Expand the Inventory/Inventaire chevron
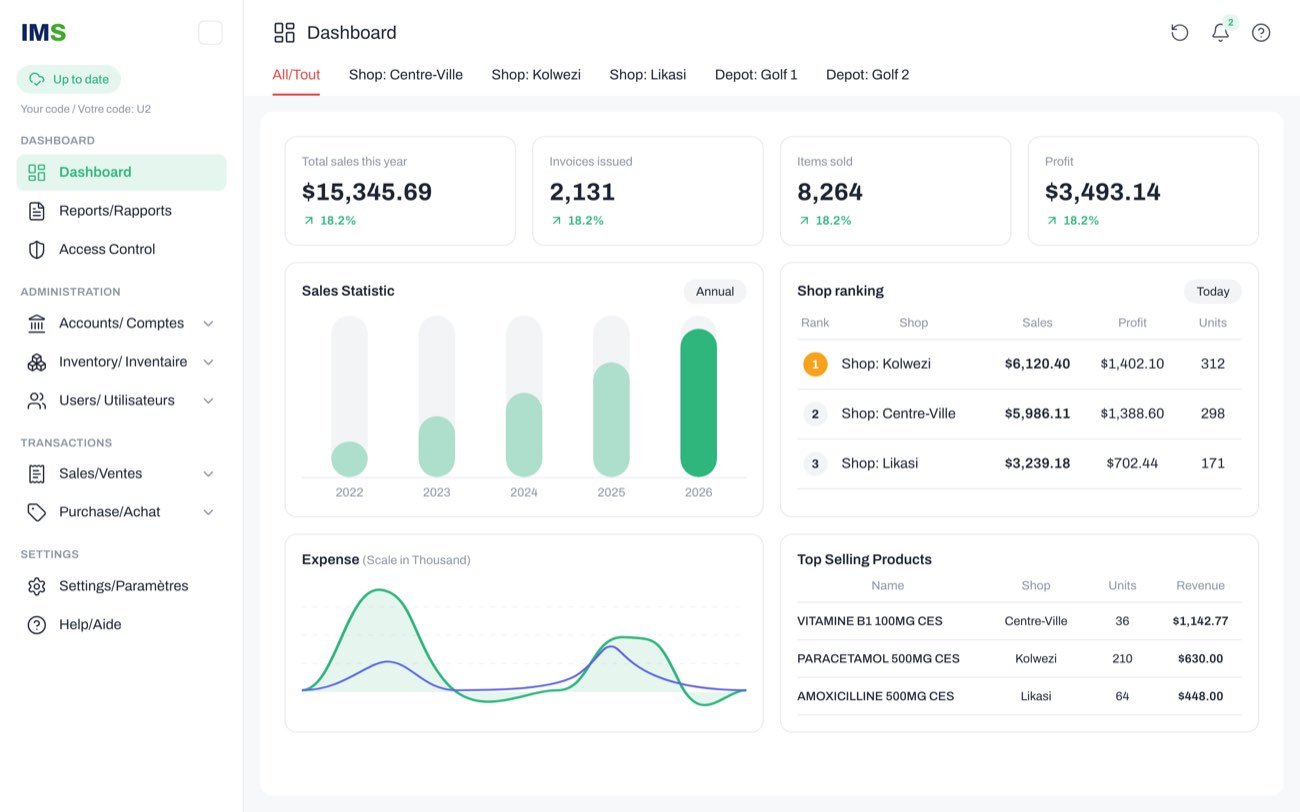This screenshot has width=1300, height=812. tap(208, 362)
